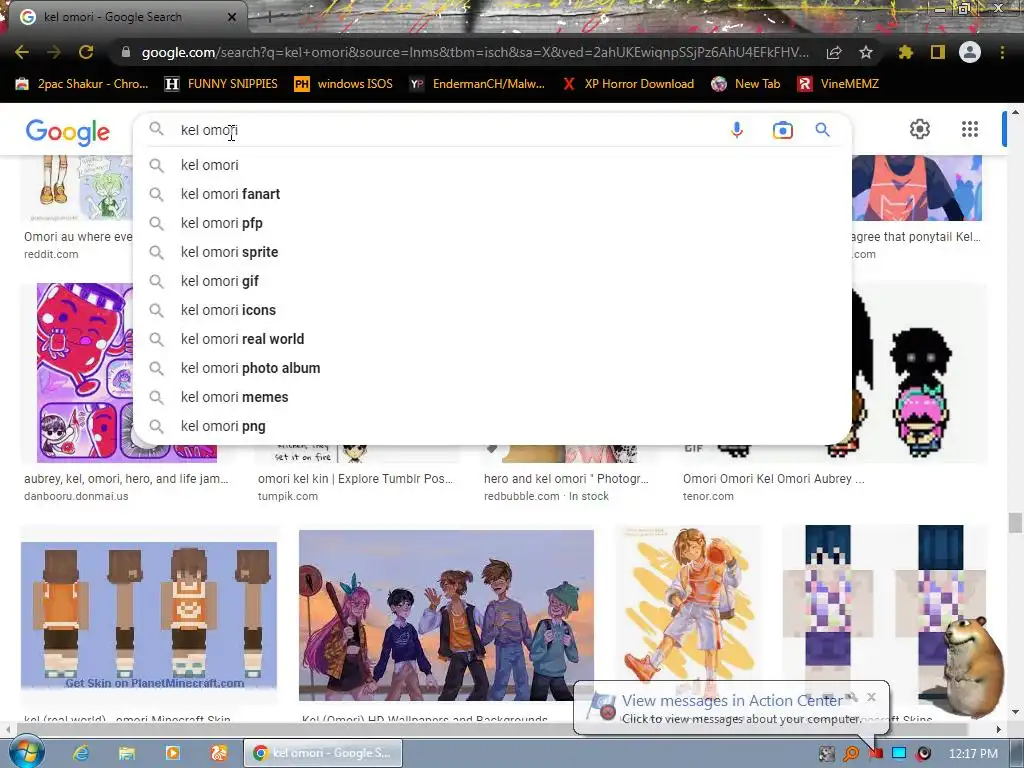Click the reddit.com source link
Viewport: 1024px width, 768px height.
(51, 254)
